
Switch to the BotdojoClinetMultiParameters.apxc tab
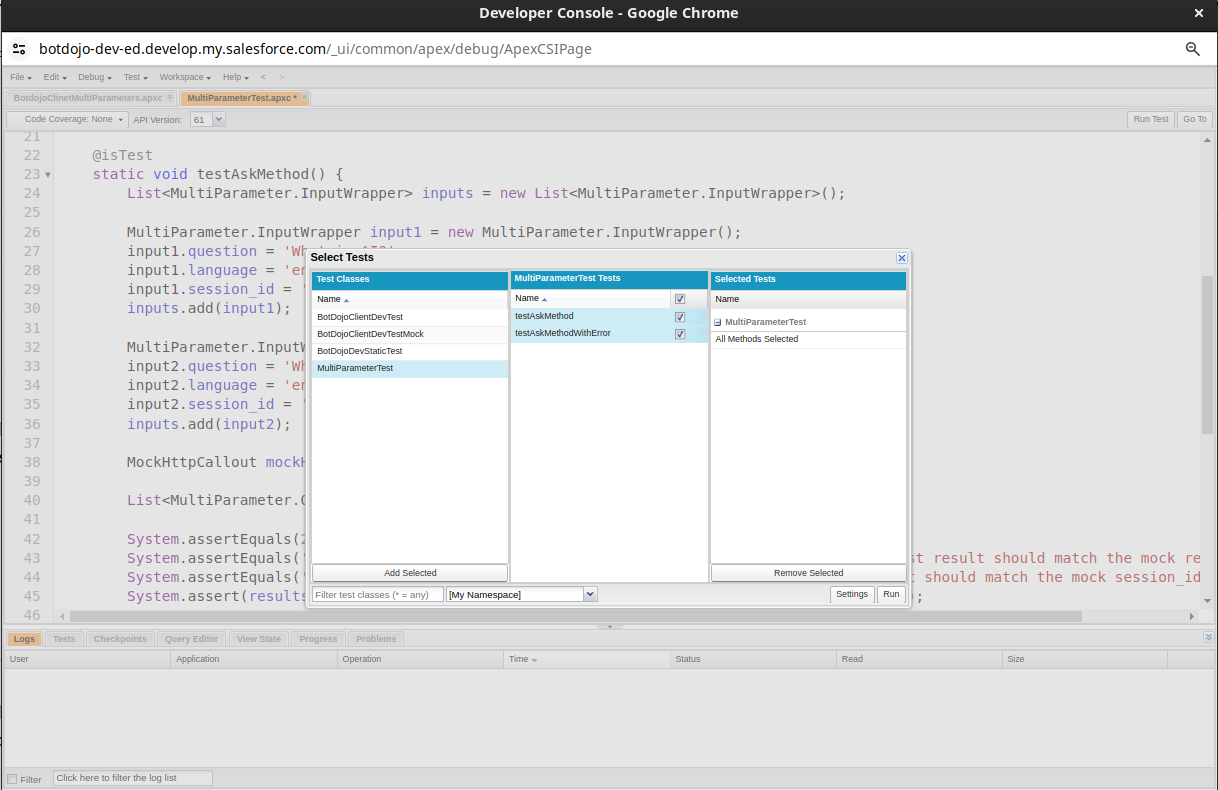click(88, 98)
